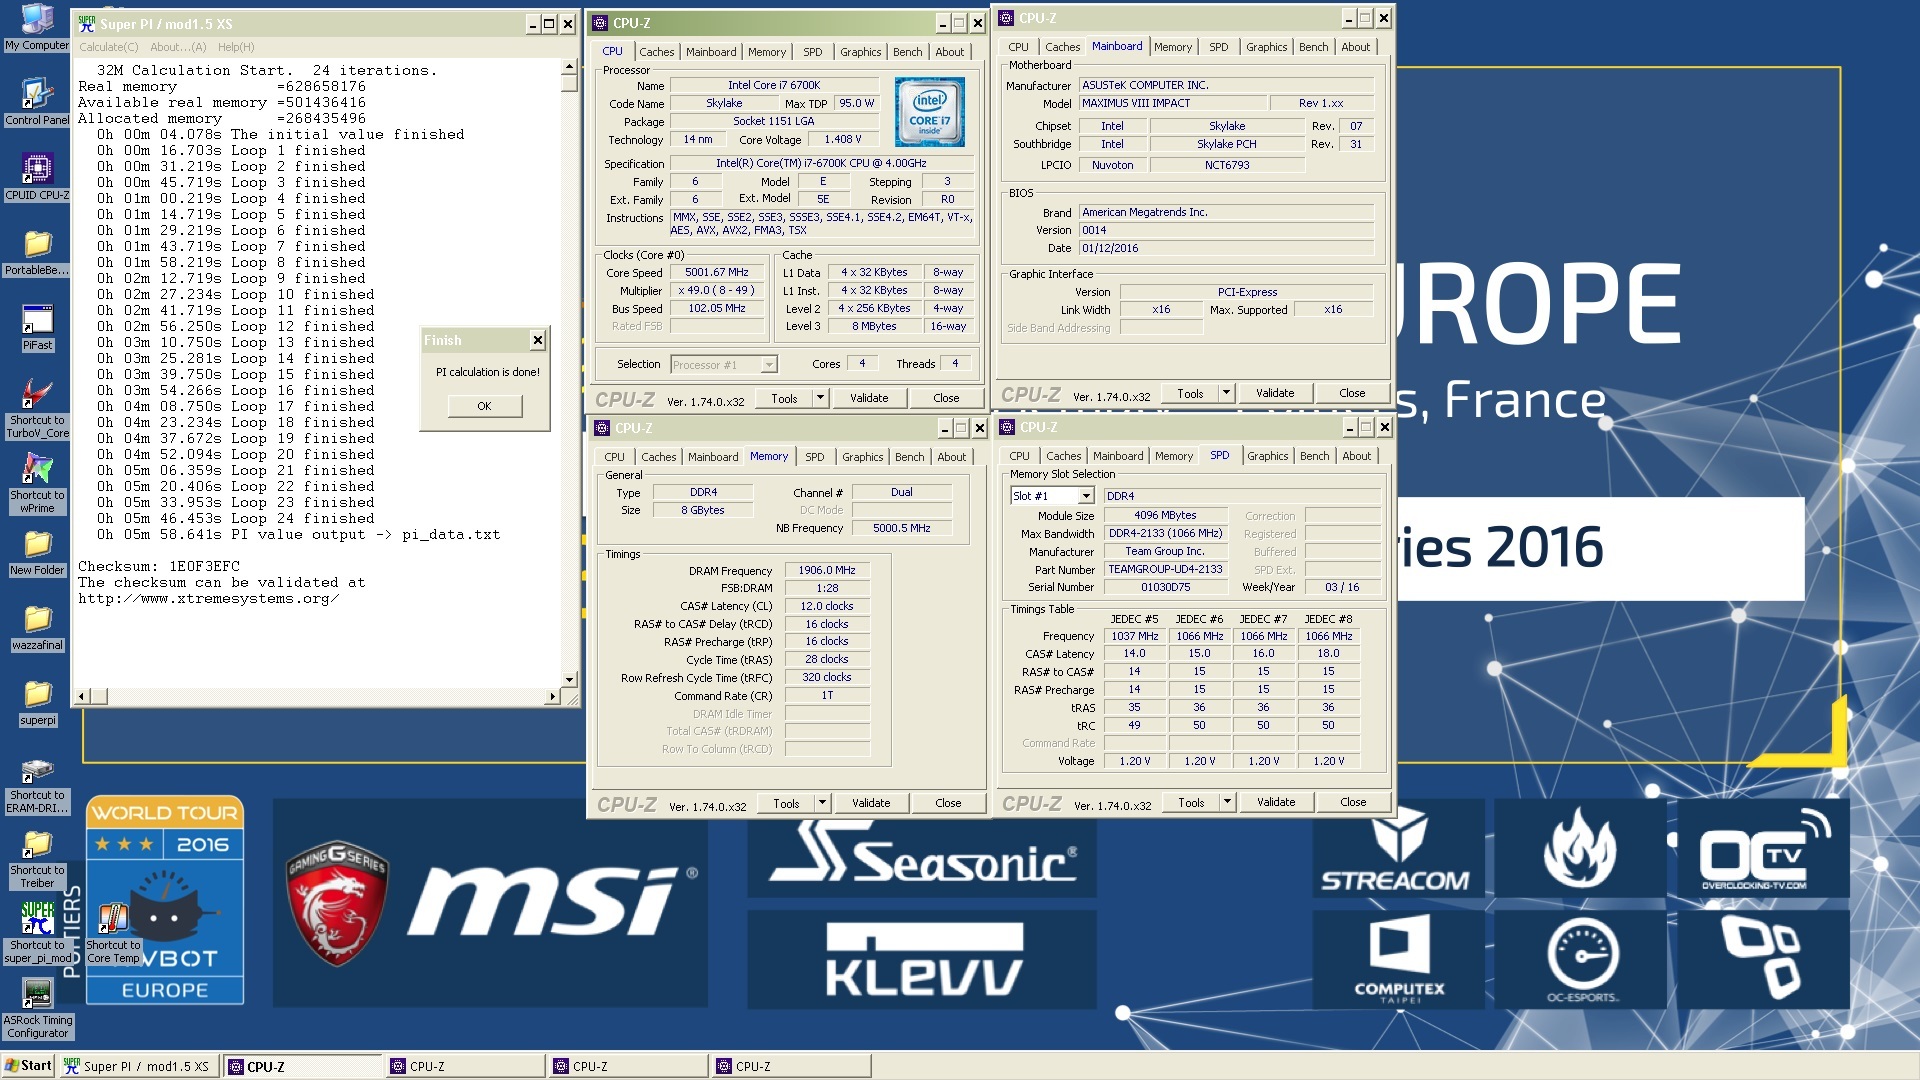Open Shortcut to Treiber icon
Image resolution: width=1920 pixels, height=1080 pixels.
[x=37, y=859]
